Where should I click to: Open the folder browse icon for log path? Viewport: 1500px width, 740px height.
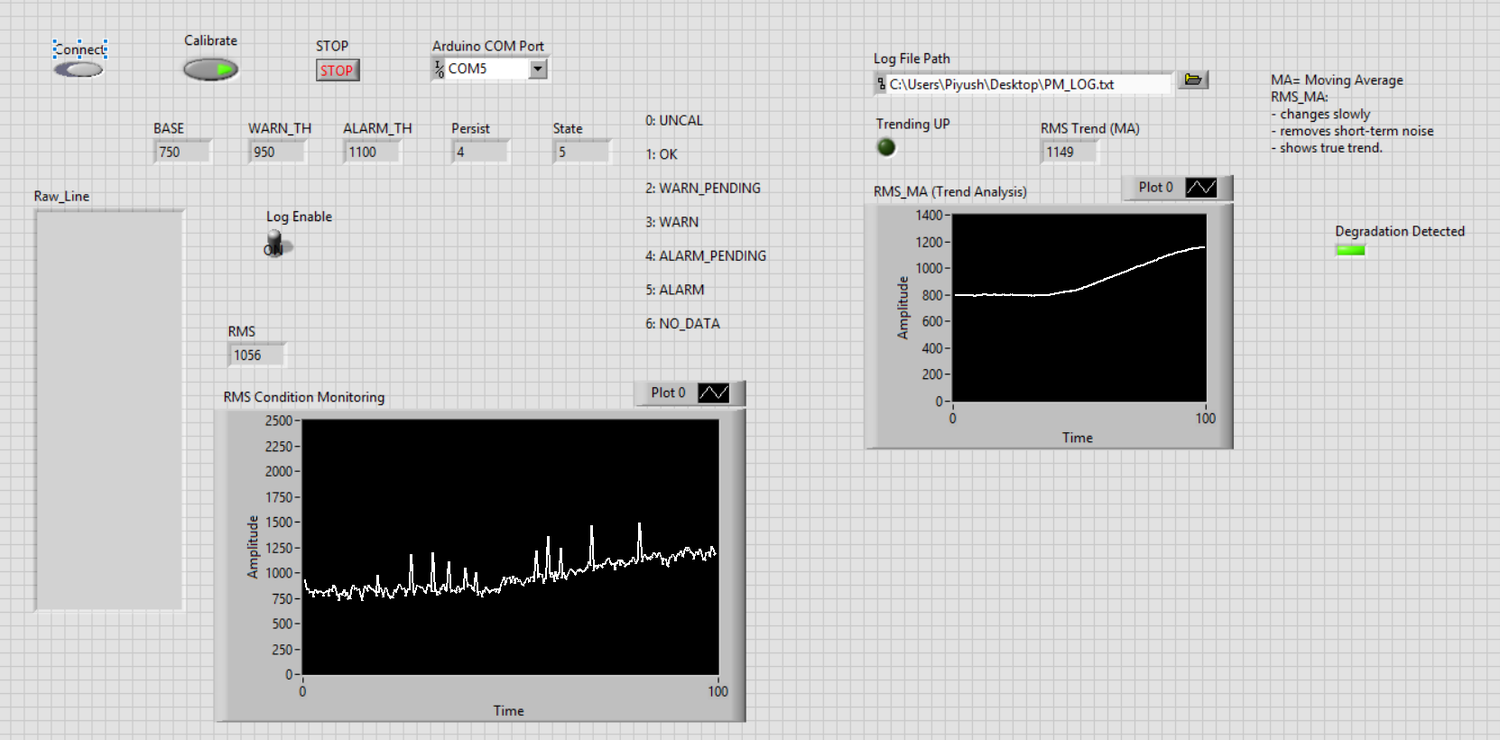pyautogui.click(x=1192, y=80)
